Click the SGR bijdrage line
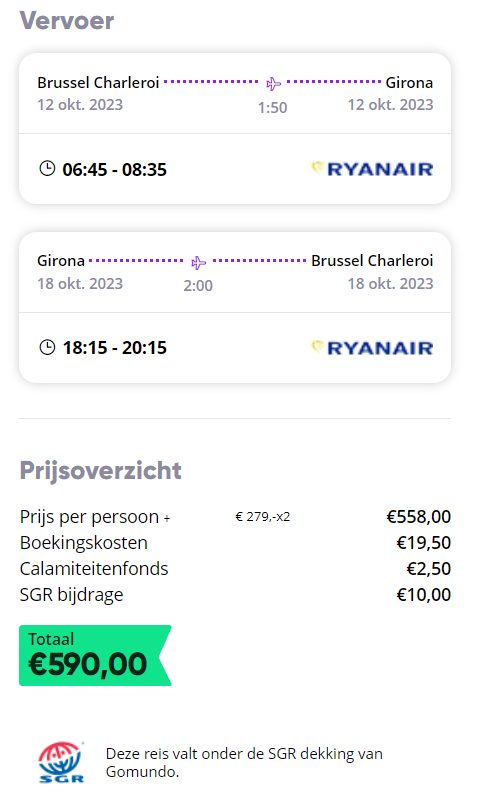The image size is (477, 797). [x=235, y=595]
